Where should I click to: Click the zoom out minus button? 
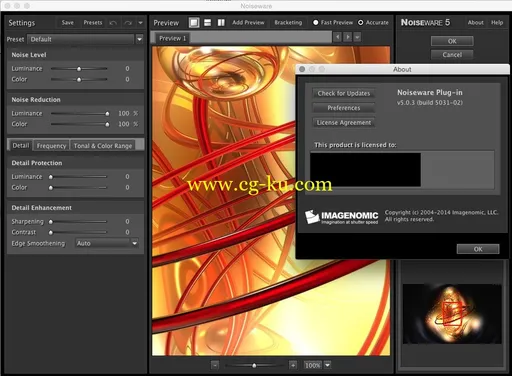click(x=215, y=365)
